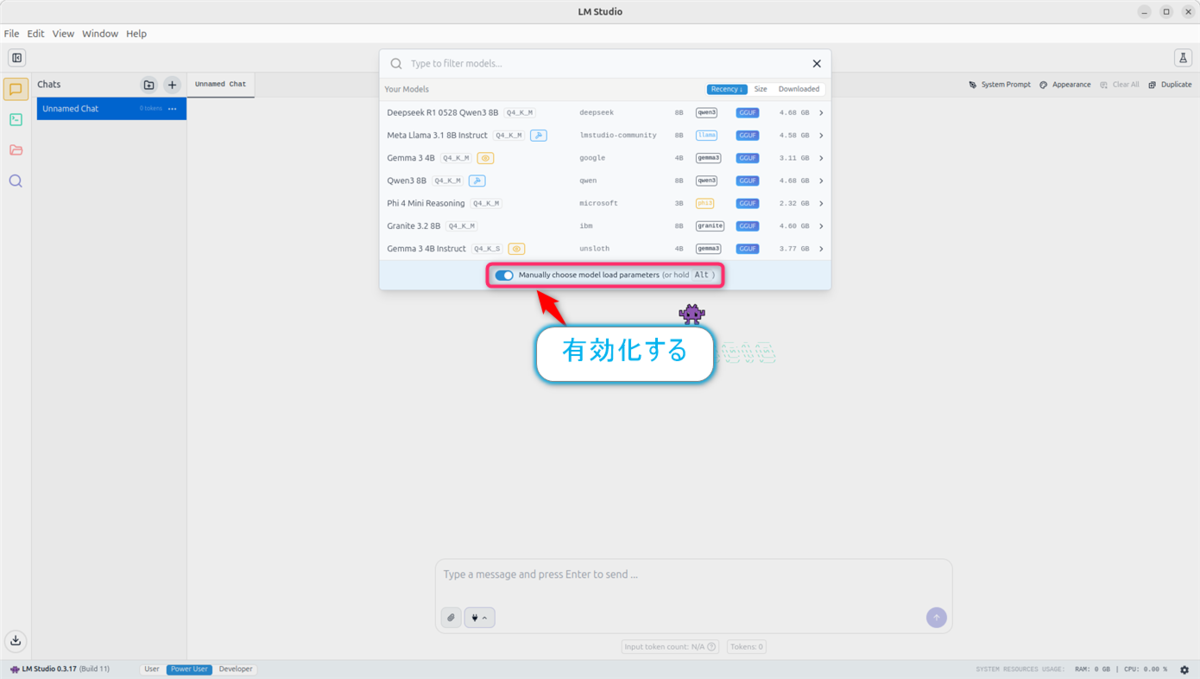Viewport: 1200px width, 679px height.
Task: Open the View menu
Action: [x=63, y=33]
